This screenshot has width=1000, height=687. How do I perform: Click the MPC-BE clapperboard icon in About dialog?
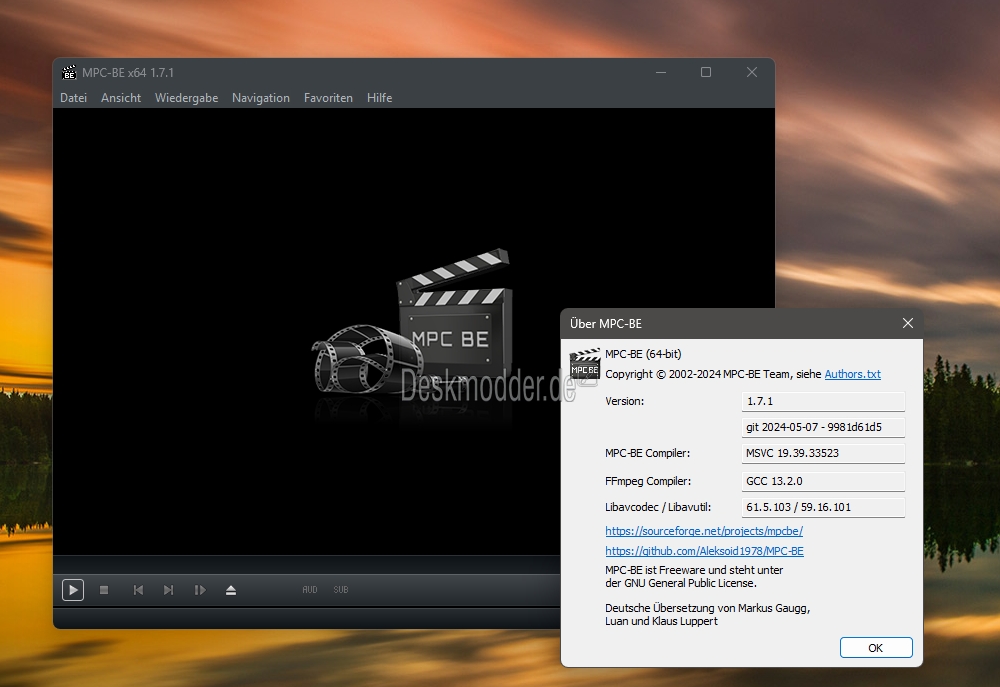point(584,364)
